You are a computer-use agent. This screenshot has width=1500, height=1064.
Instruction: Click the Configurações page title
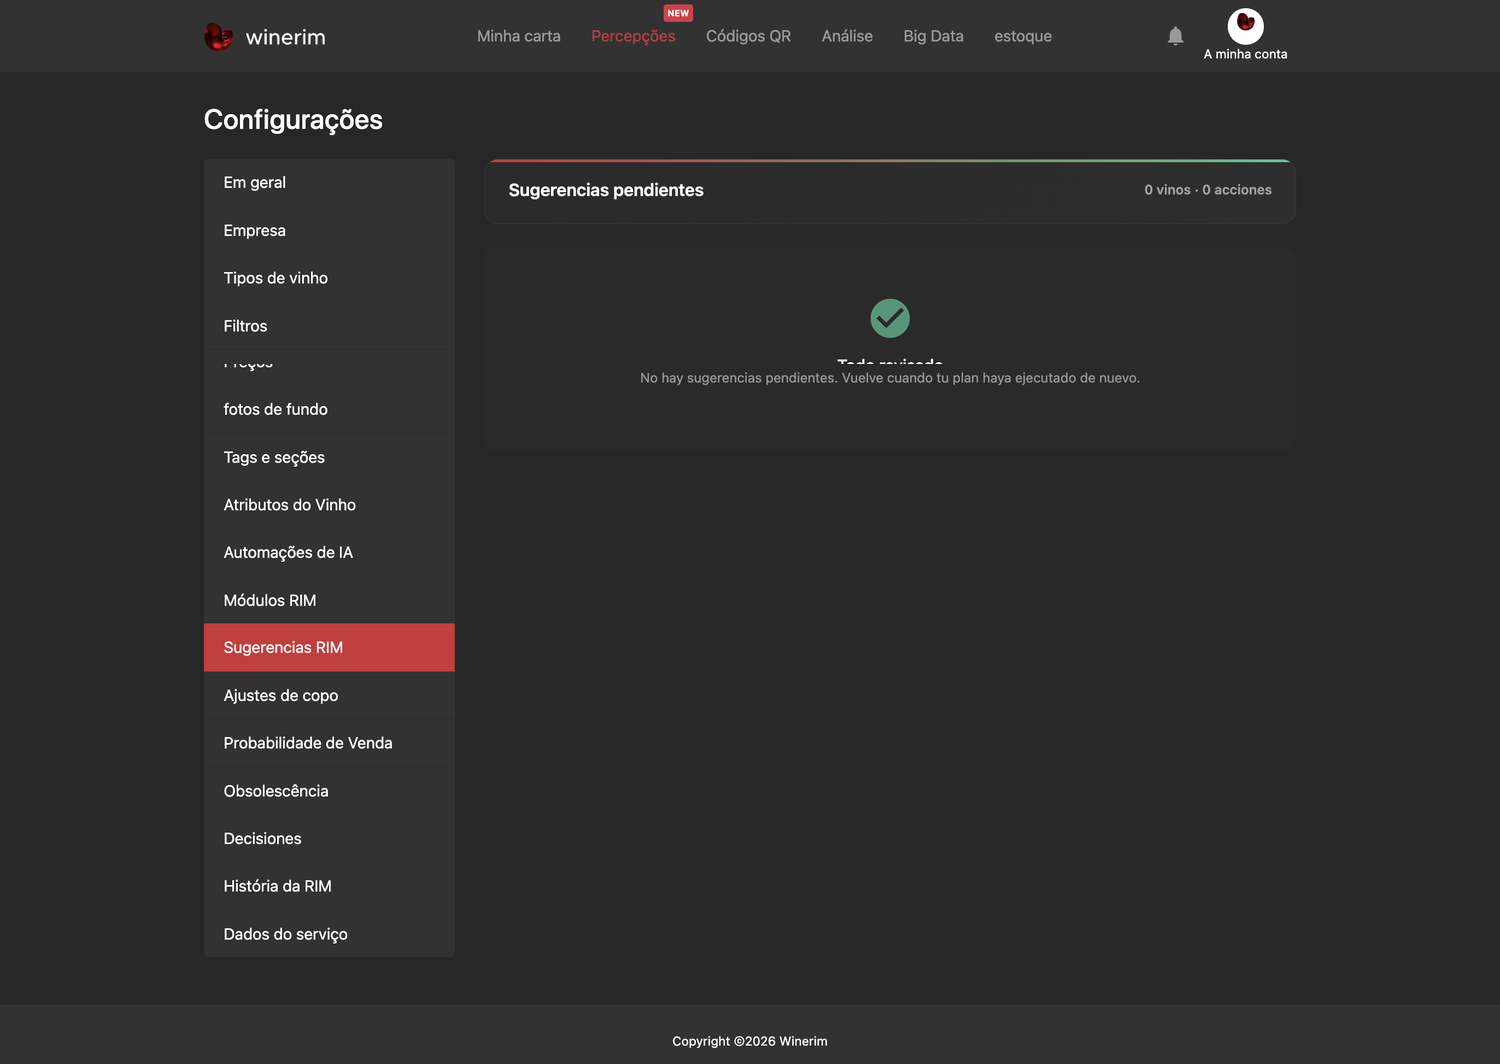pyautogui.click(x=293, y=120)
